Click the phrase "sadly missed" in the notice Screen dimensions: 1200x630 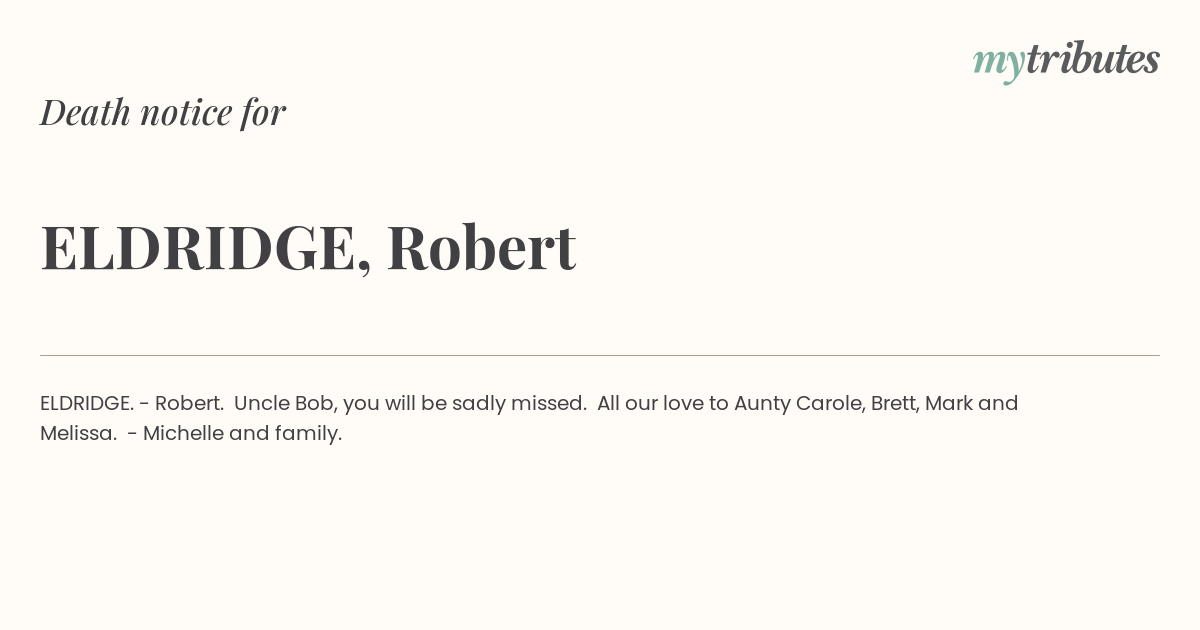(x=518, y=403)
